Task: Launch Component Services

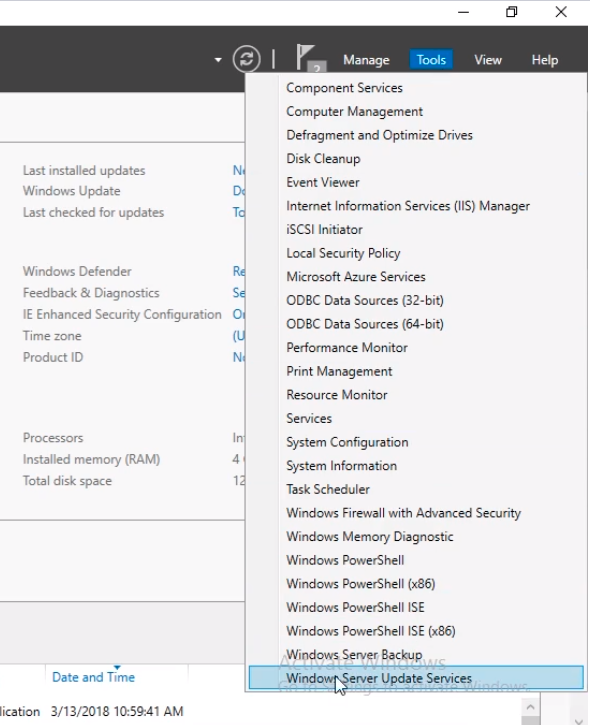Action: pyautogui.click(x=344, y=88)
